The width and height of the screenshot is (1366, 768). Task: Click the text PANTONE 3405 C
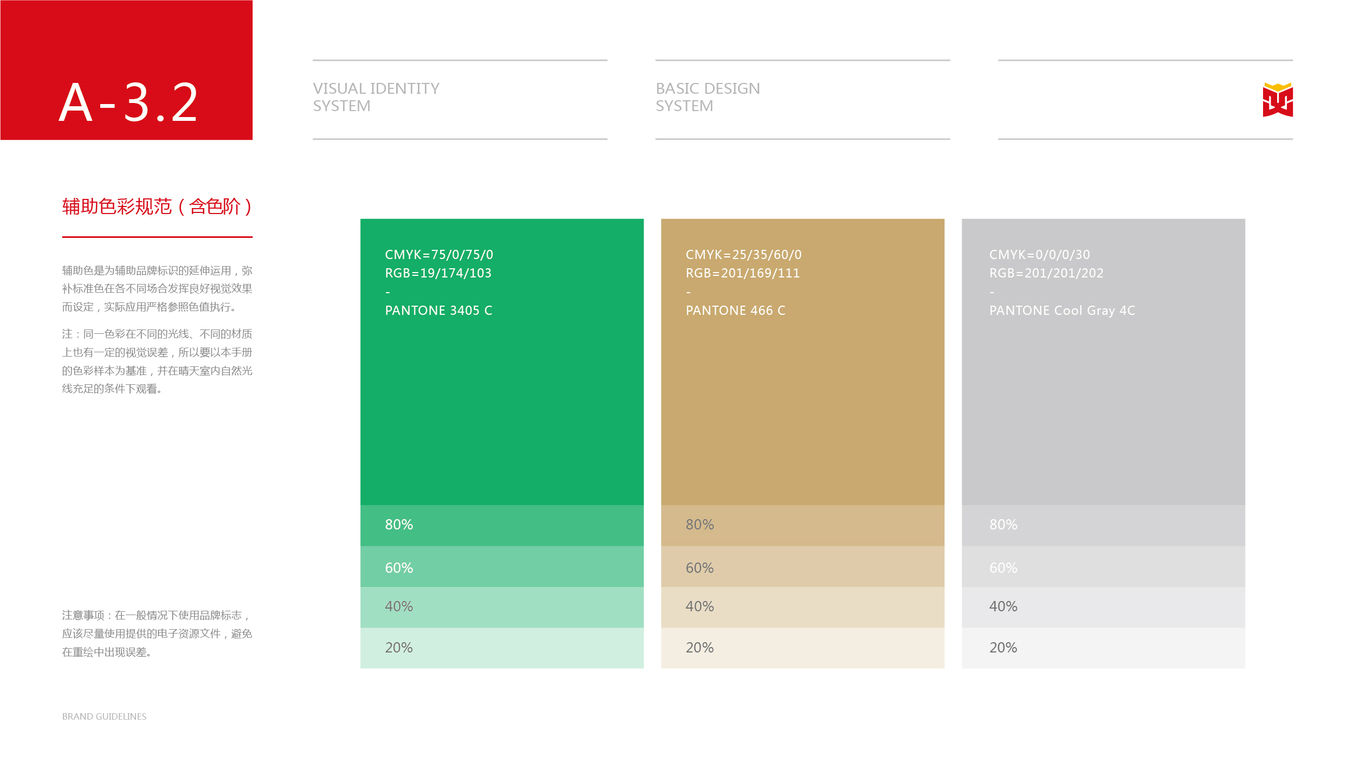[x=439, y=311]
